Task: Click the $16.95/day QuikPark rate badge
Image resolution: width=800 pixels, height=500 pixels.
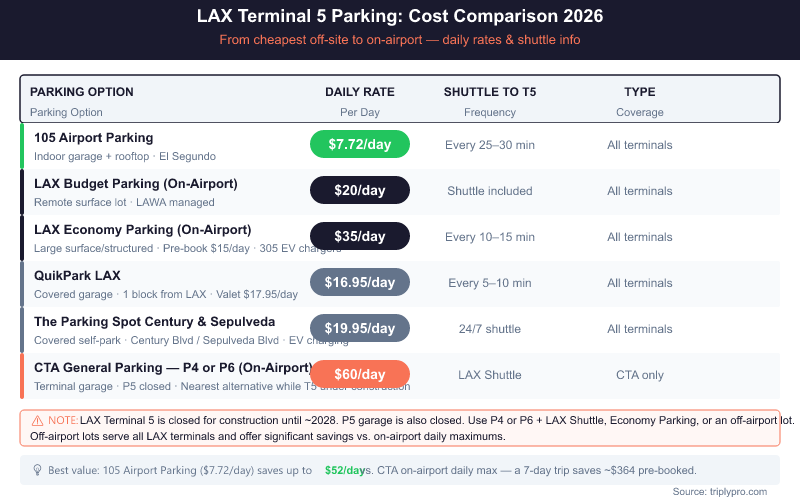Action: point(360,282)
